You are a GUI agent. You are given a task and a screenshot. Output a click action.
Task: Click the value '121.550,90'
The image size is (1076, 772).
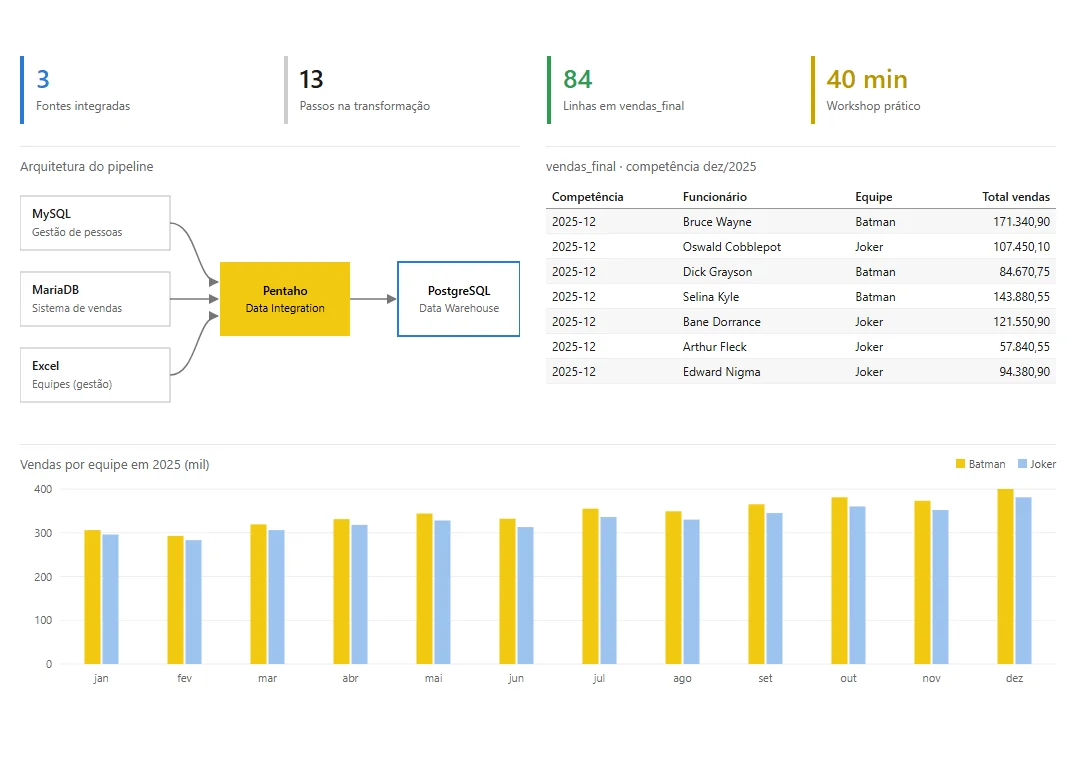[1021, 322]
